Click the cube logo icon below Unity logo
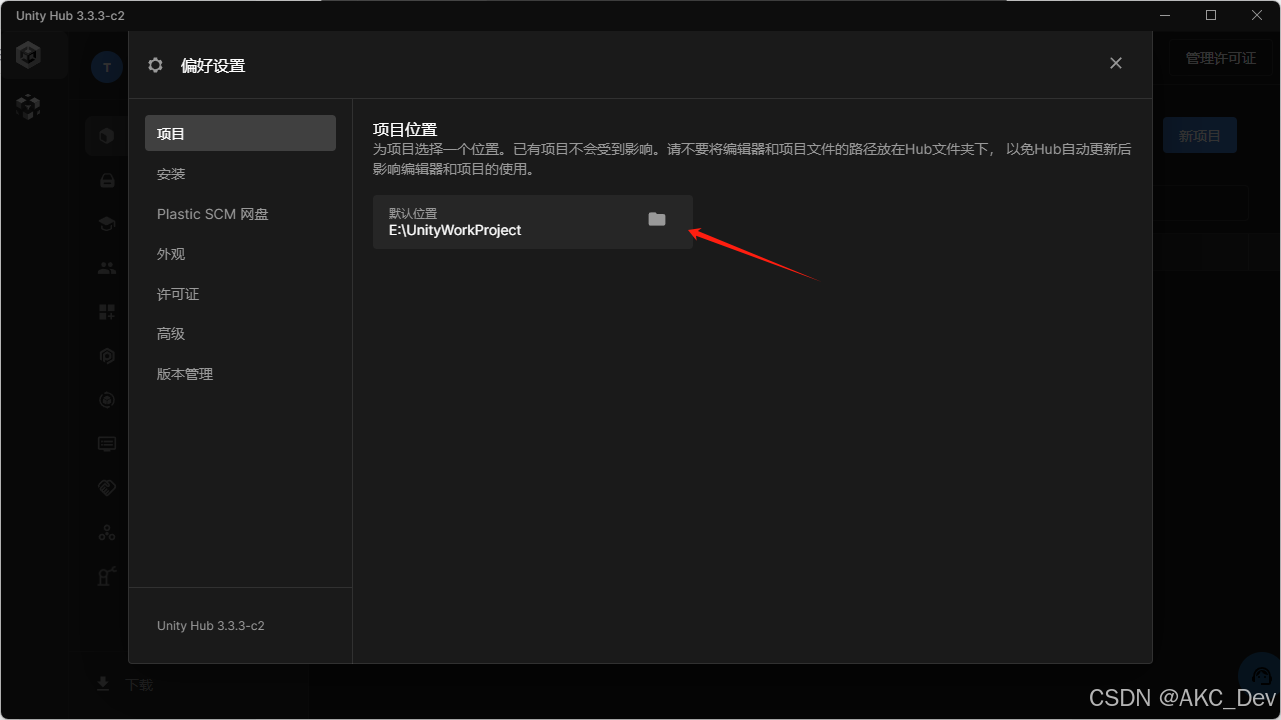This screenshot has height=720, width=1281. click(29, 106)
